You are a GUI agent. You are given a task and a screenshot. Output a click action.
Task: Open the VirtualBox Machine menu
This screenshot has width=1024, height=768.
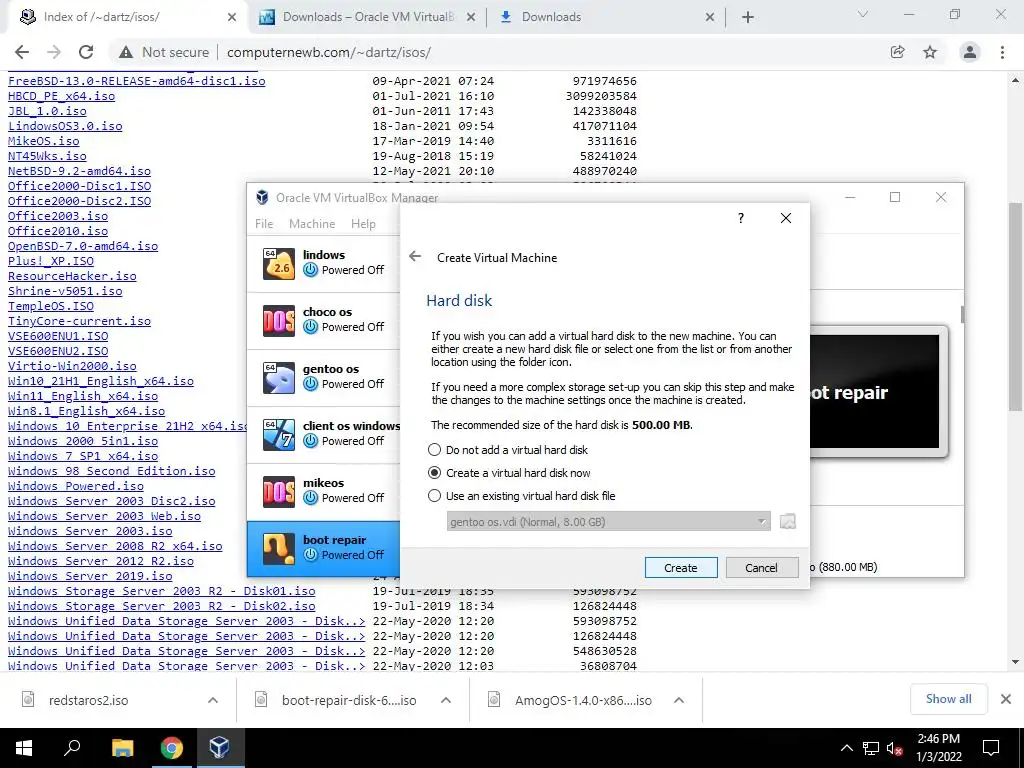pos(312,223)
